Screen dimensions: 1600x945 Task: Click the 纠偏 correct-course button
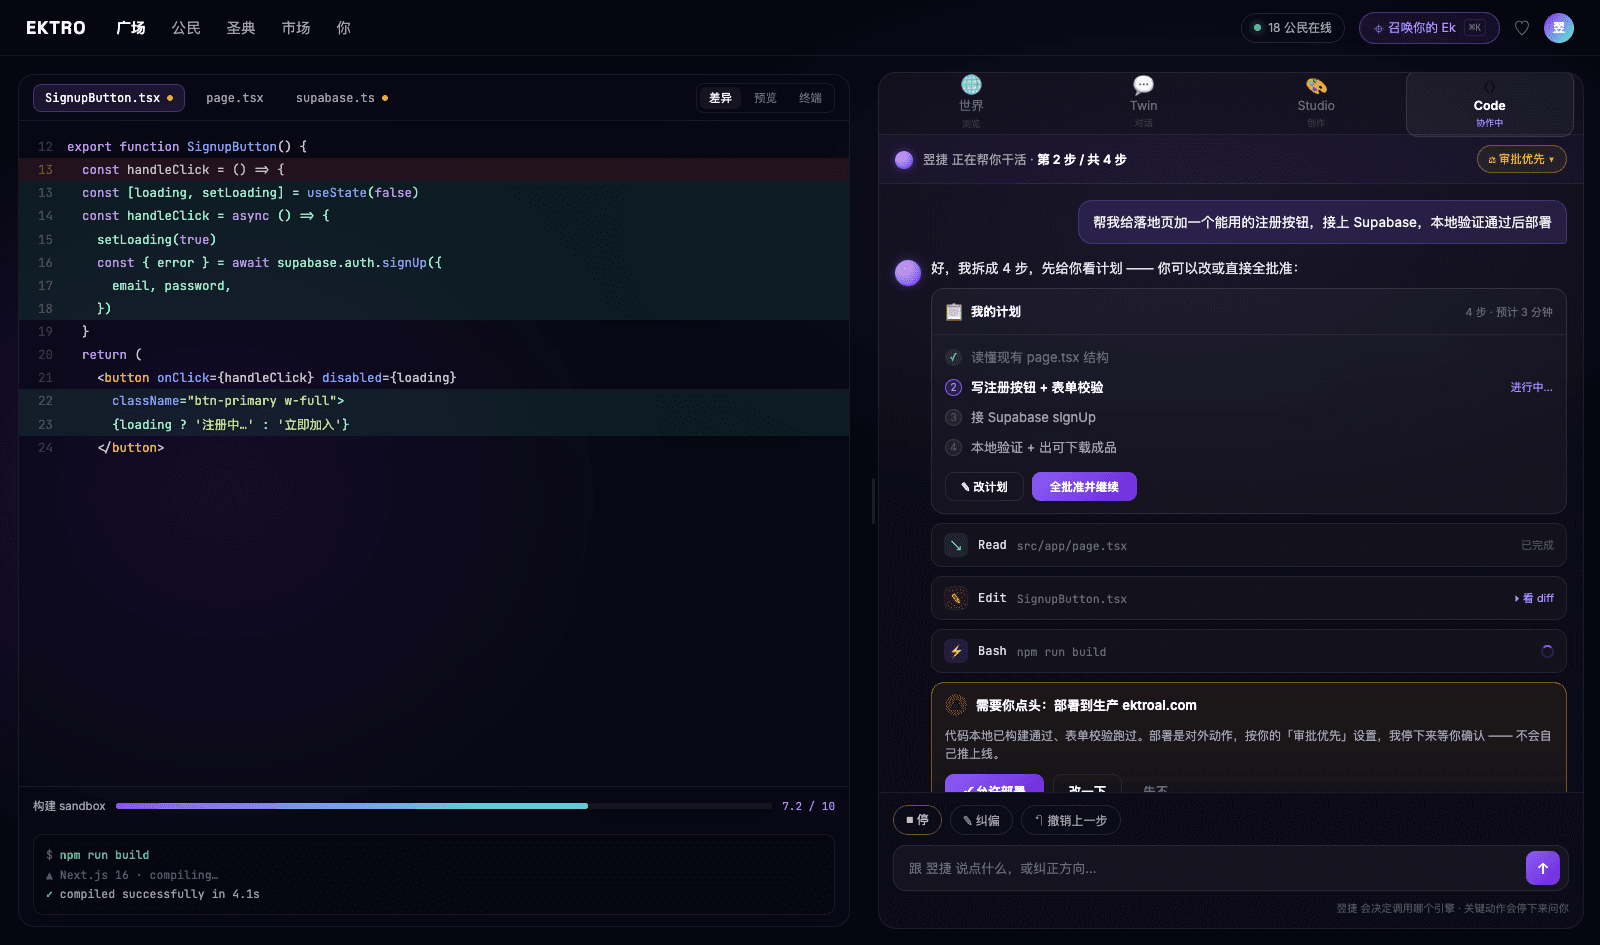pos(981,820)
